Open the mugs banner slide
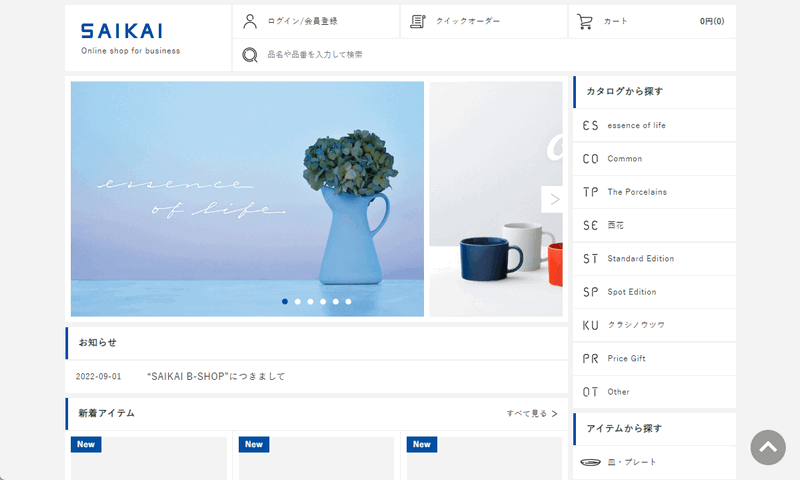 [x=496, y=199]
